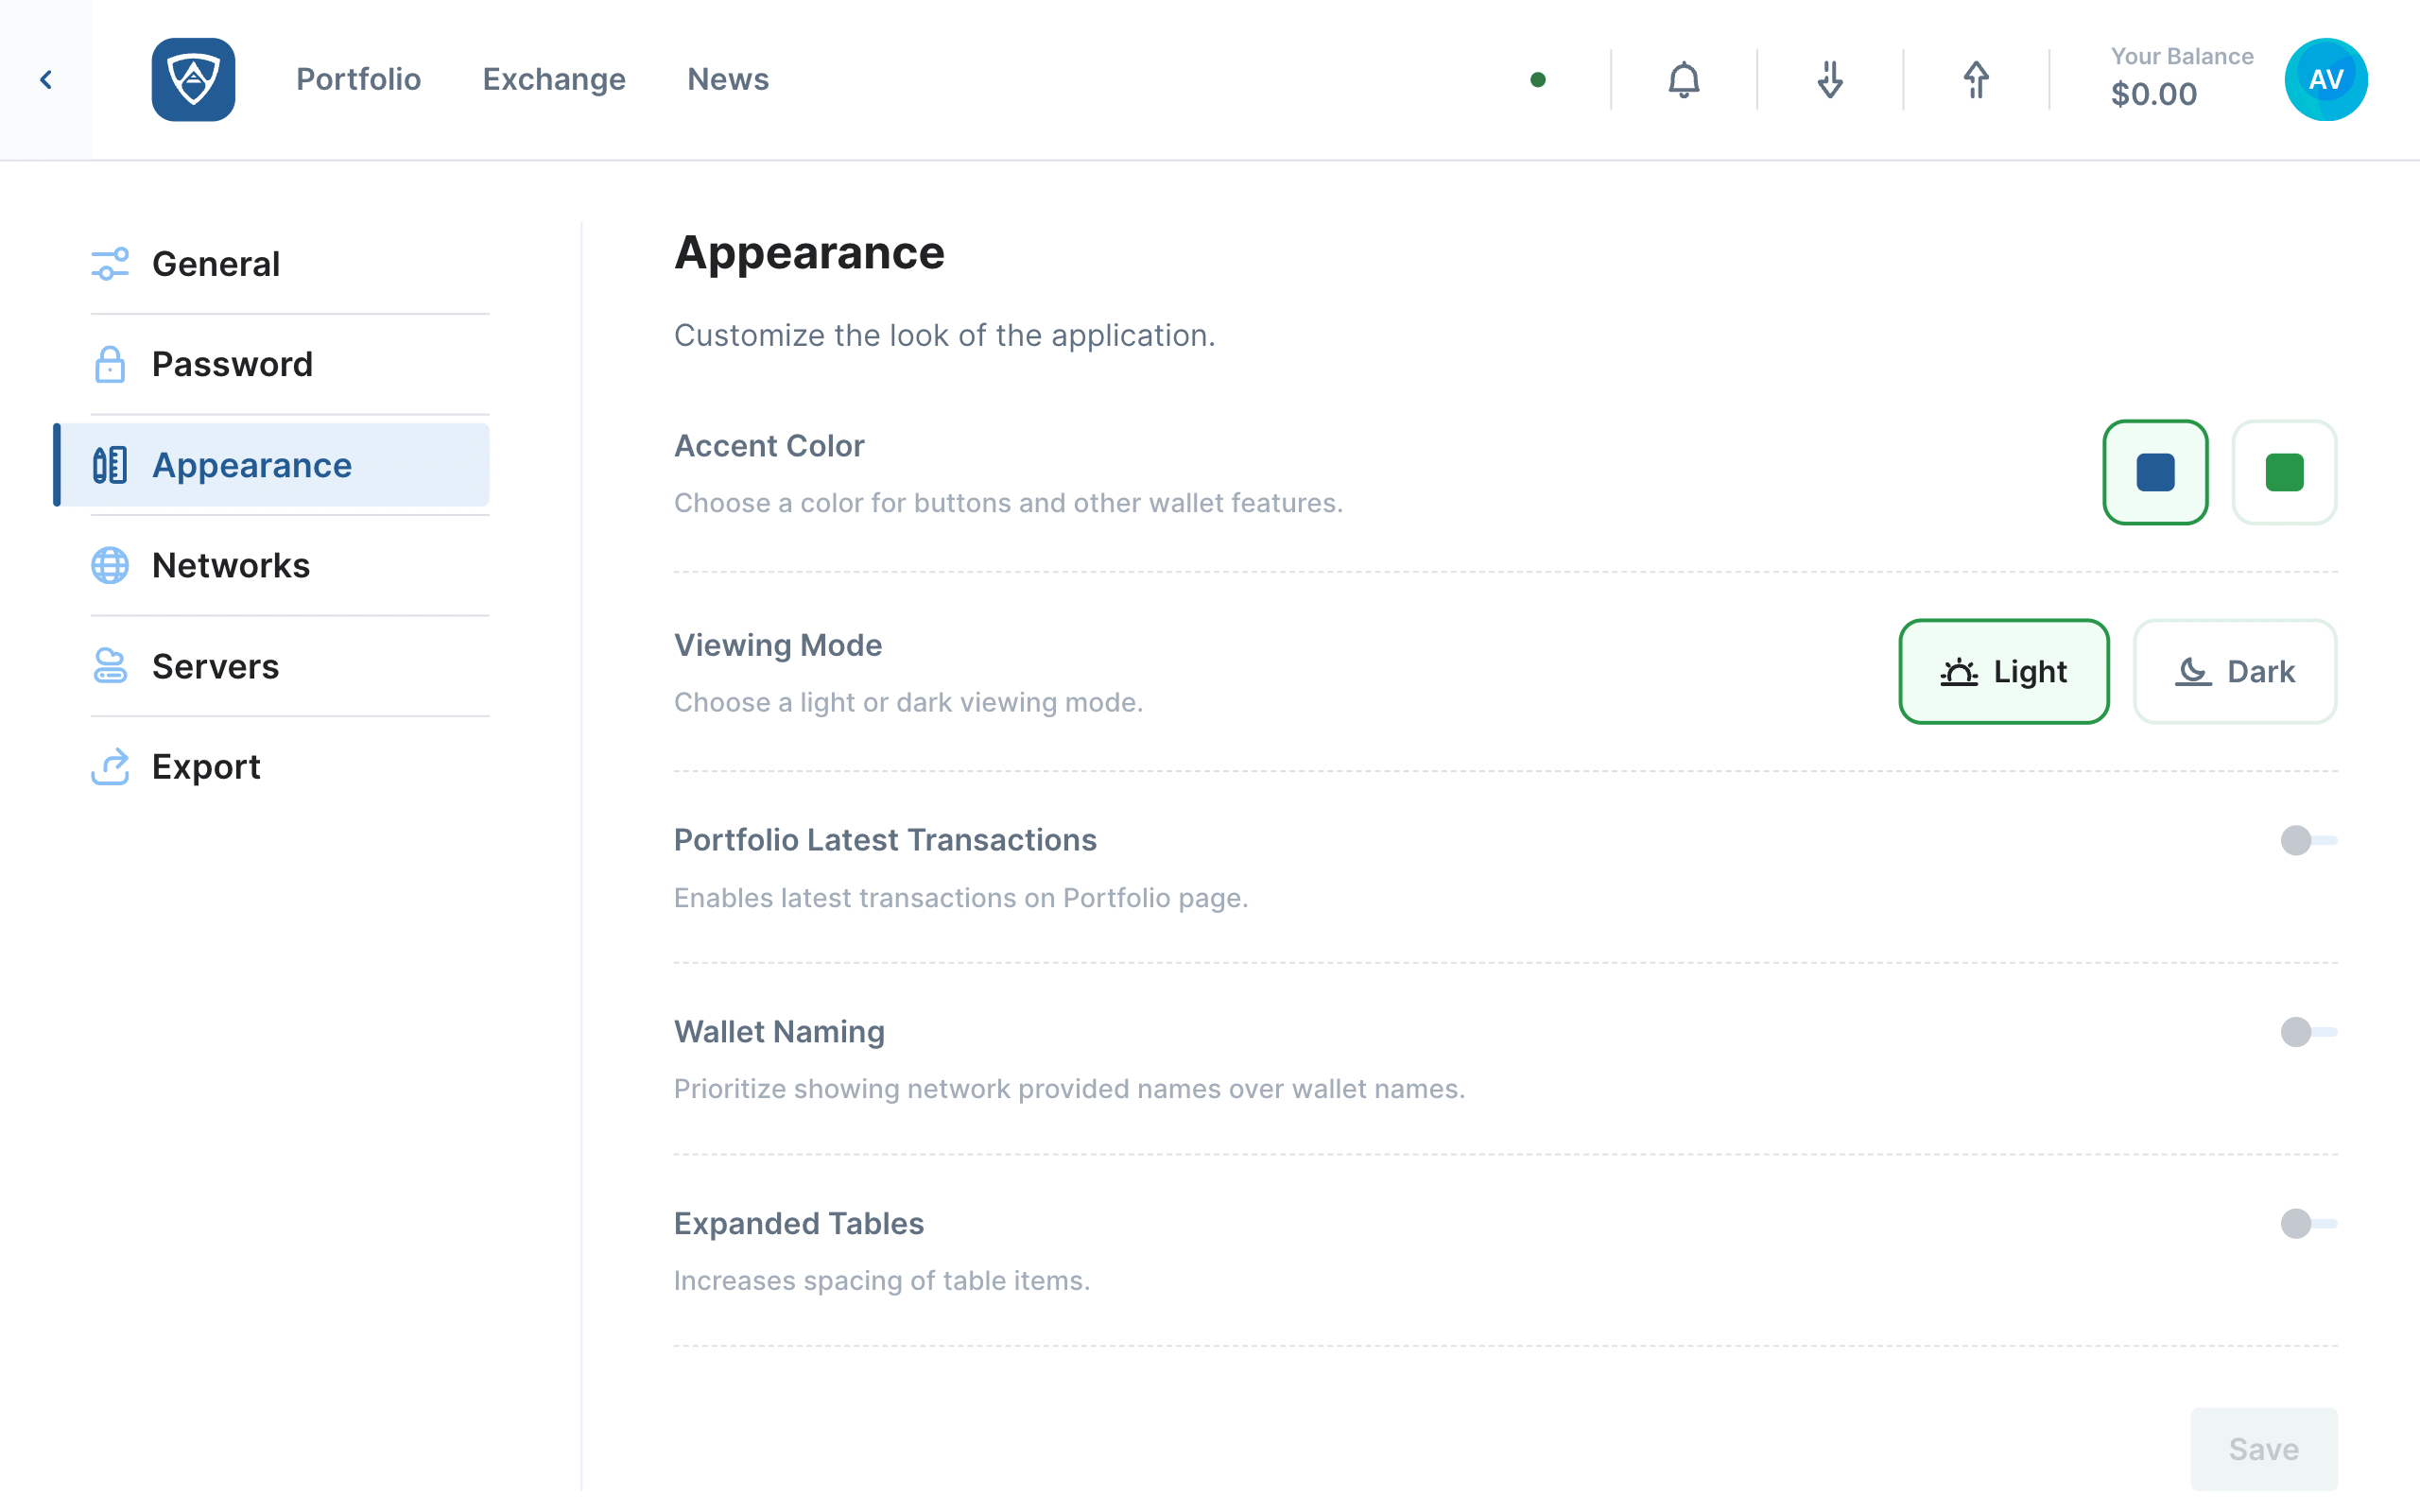Click 'Increases spacing of table items.' text
The image size is (2420, 1512).
tap(882, 1281)
